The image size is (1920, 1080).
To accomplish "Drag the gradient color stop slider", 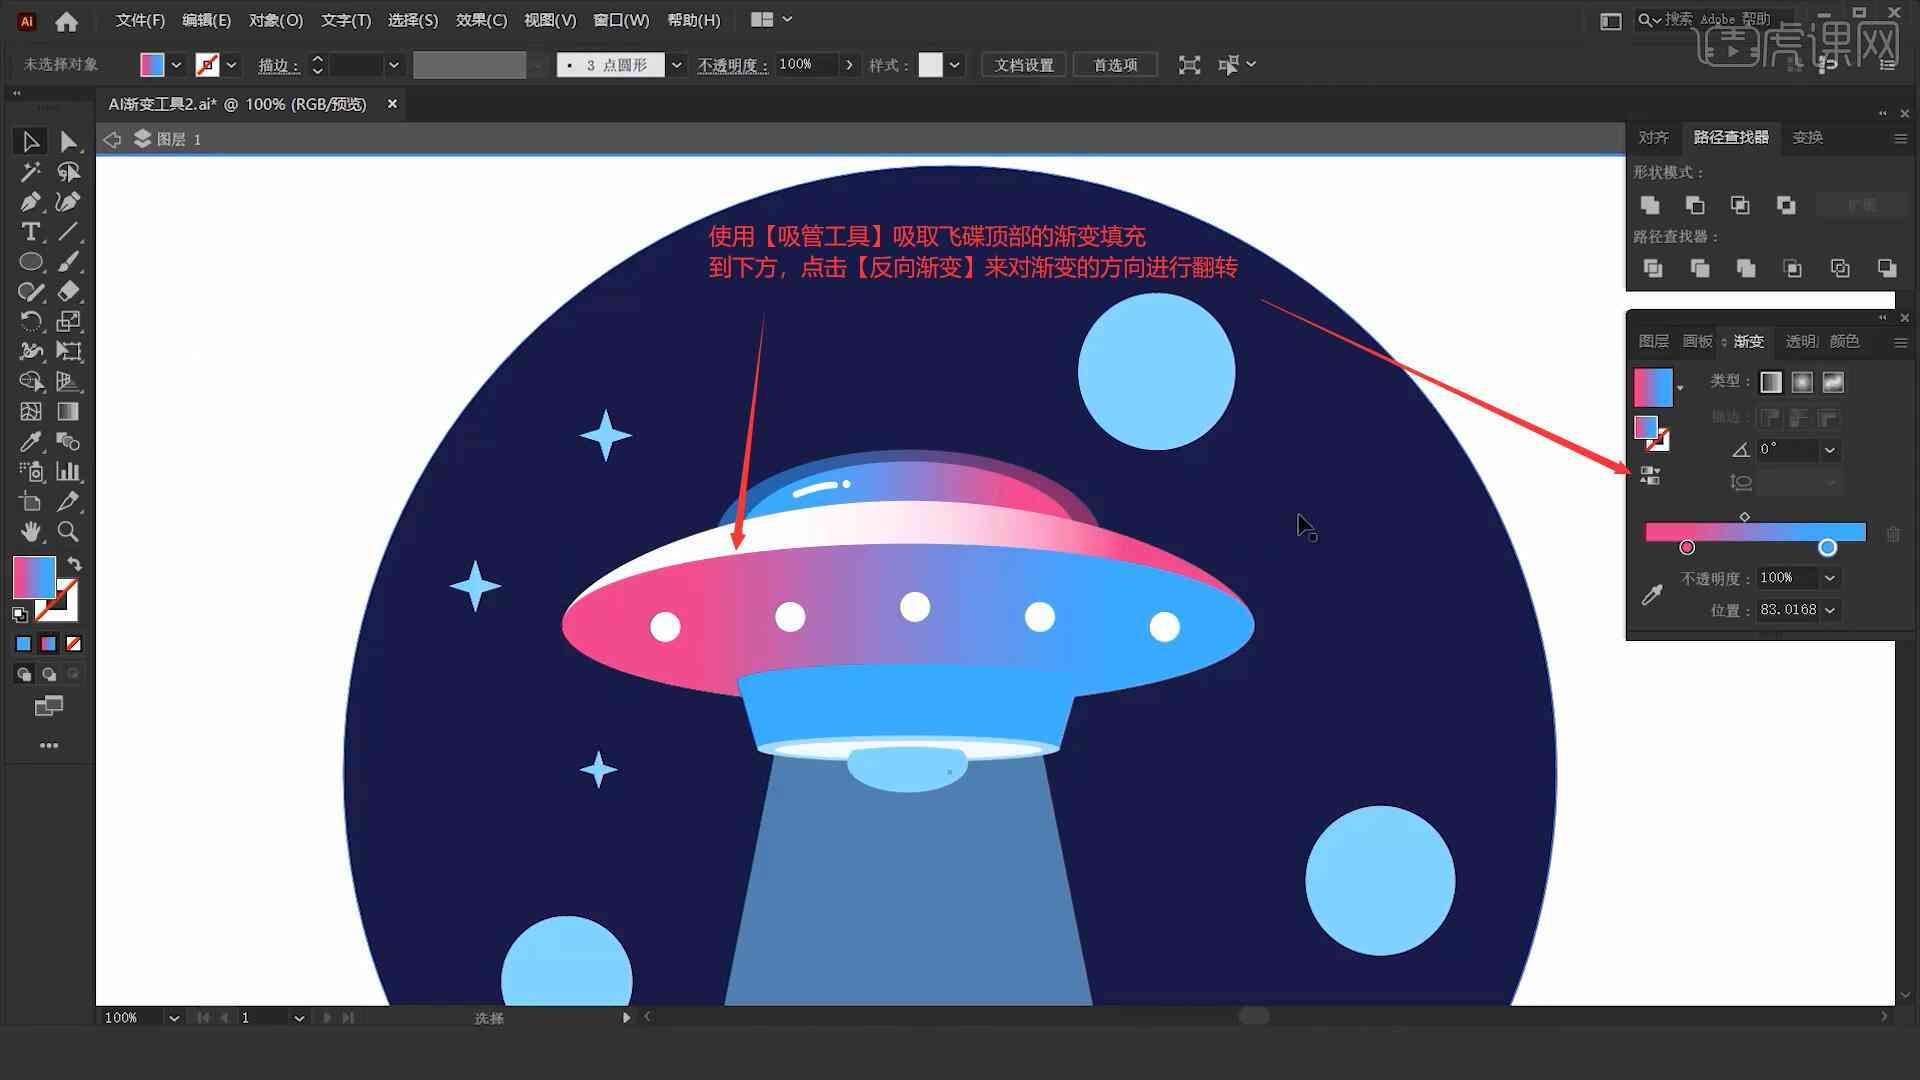I will (x=1825, y=546).
